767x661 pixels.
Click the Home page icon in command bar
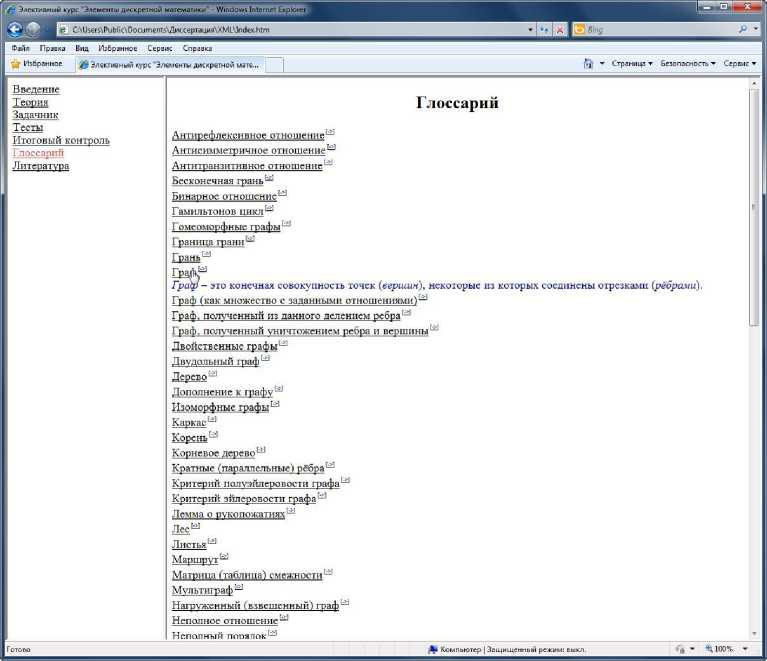[x=588, y=64]
